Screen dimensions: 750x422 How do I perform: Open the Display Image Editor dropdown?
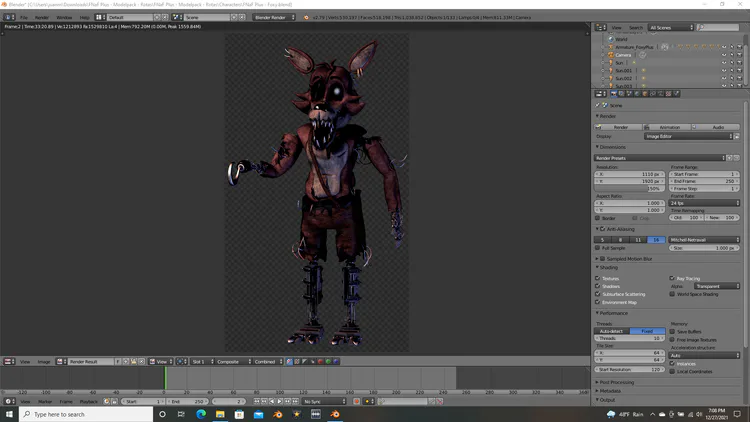pos(688,136)
